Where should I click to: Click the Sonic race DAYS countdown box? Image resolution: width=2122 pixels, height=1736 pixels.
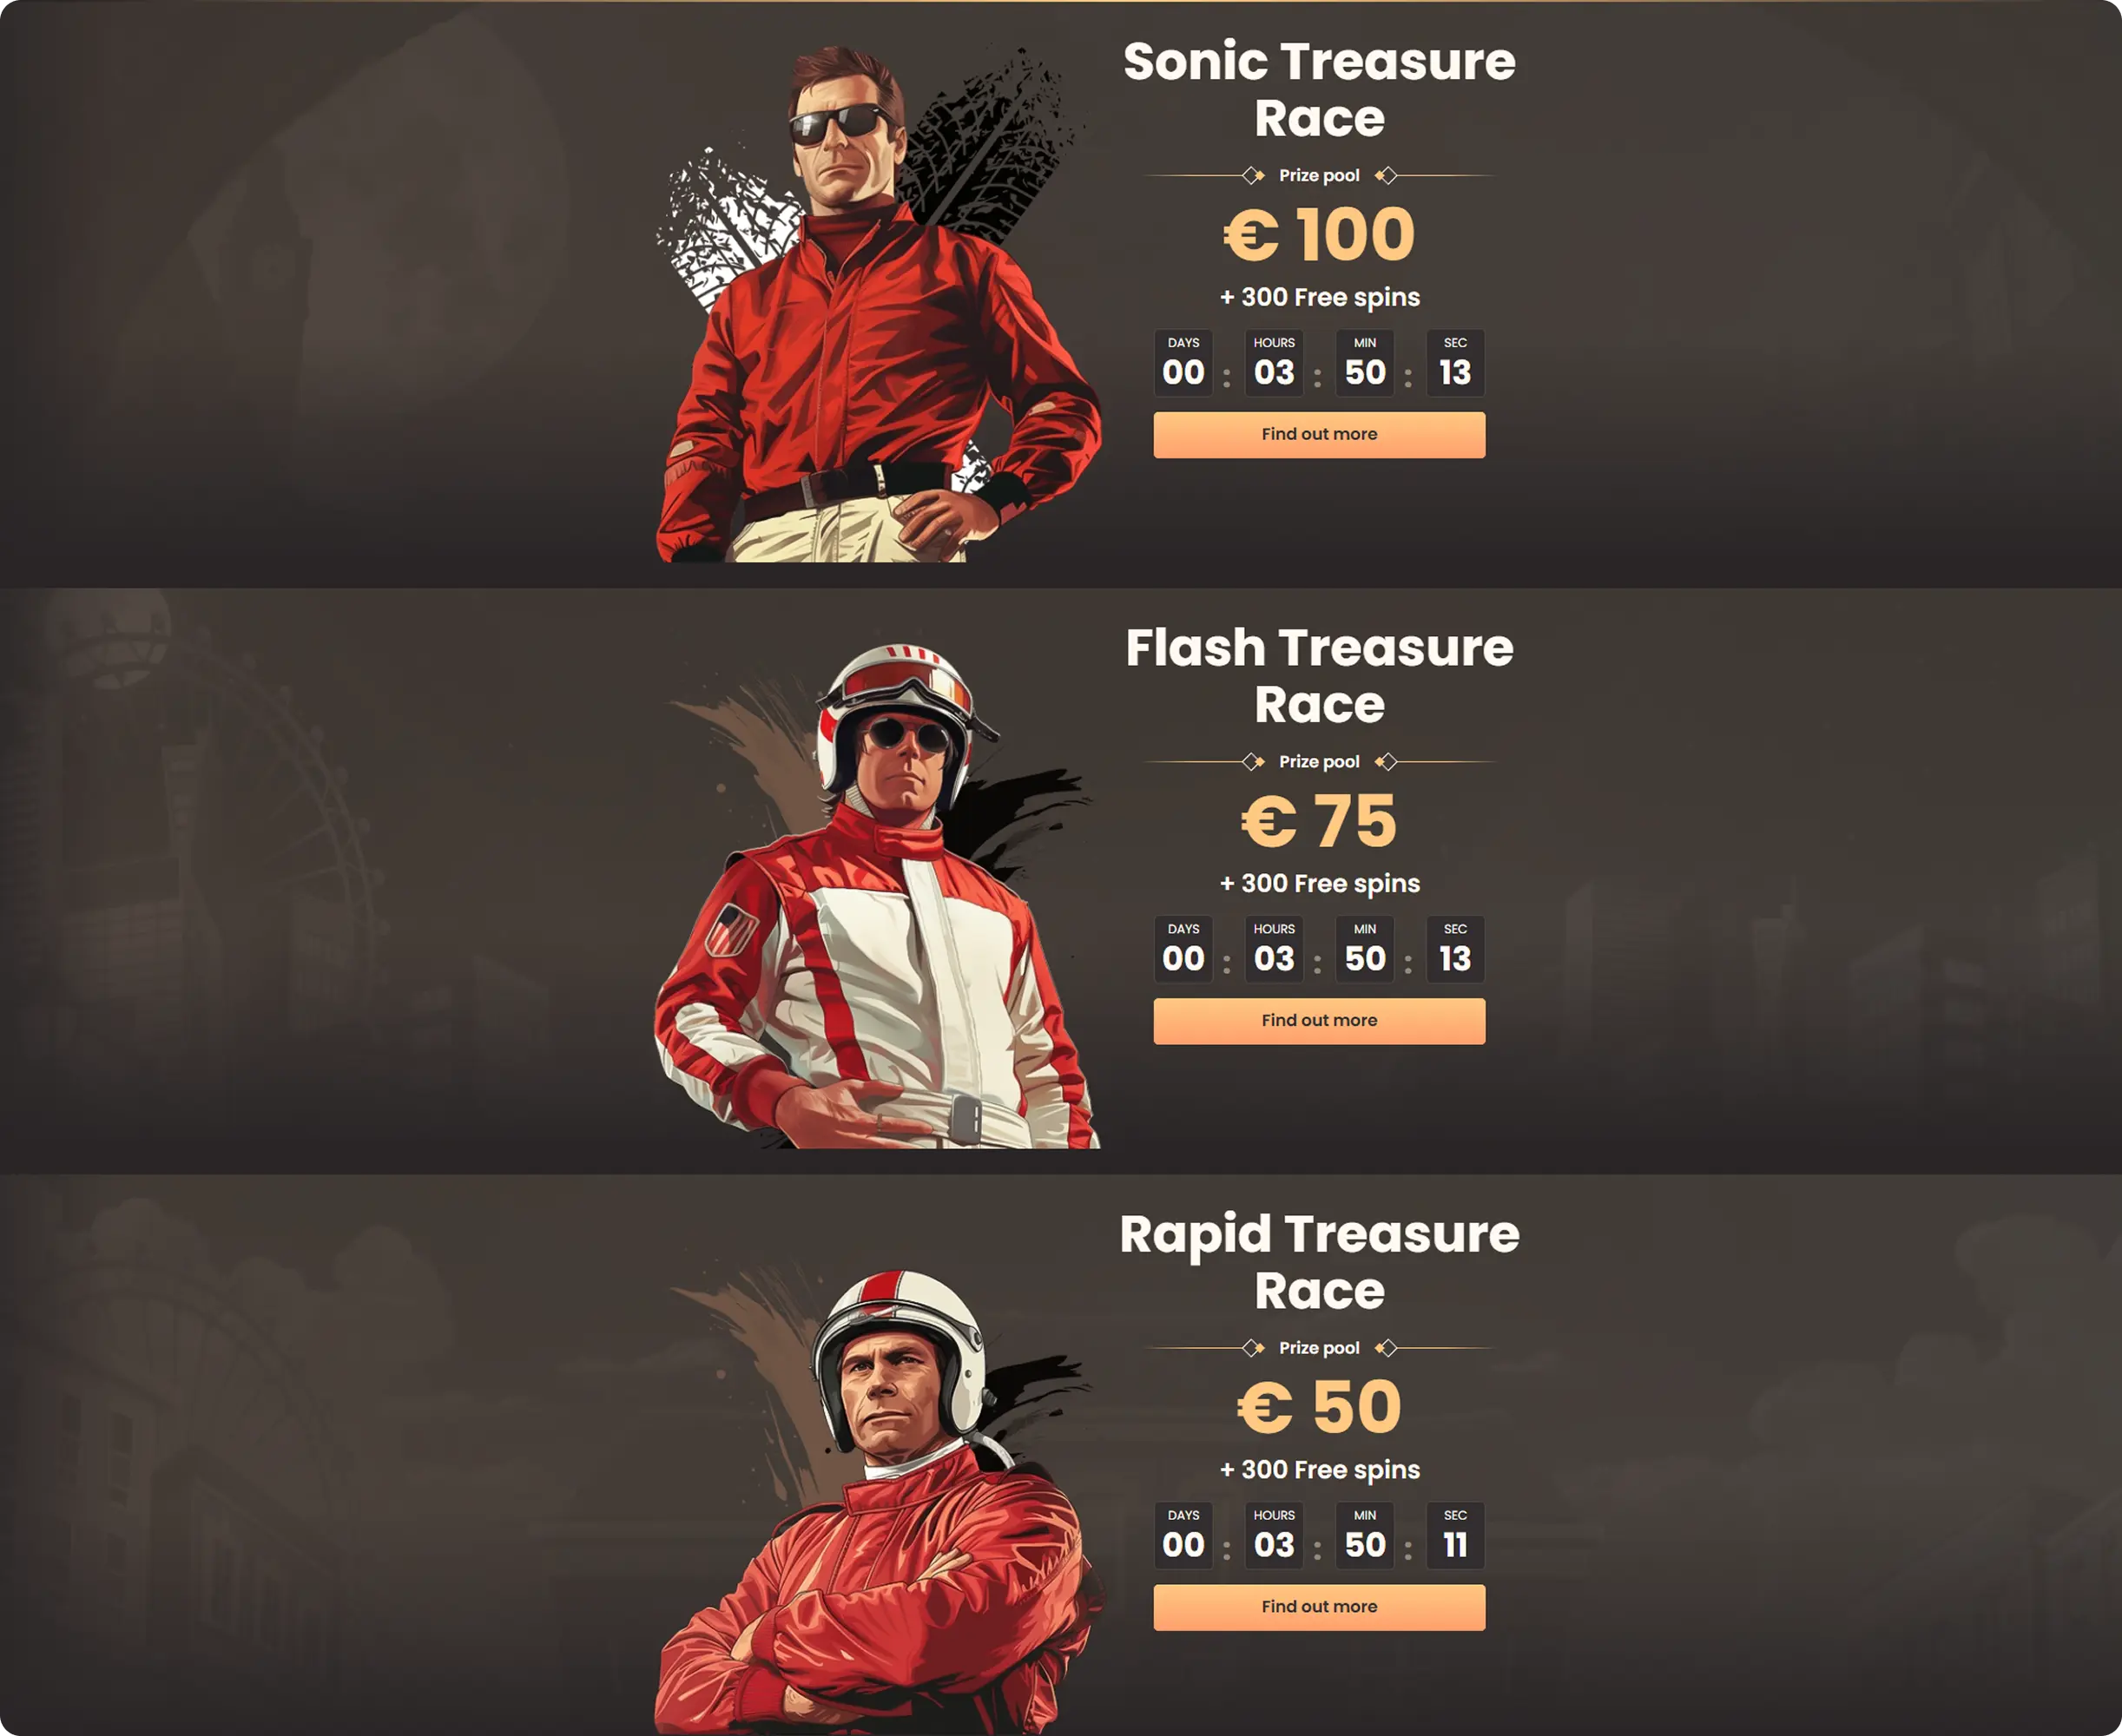click(x=1183, y=363)
